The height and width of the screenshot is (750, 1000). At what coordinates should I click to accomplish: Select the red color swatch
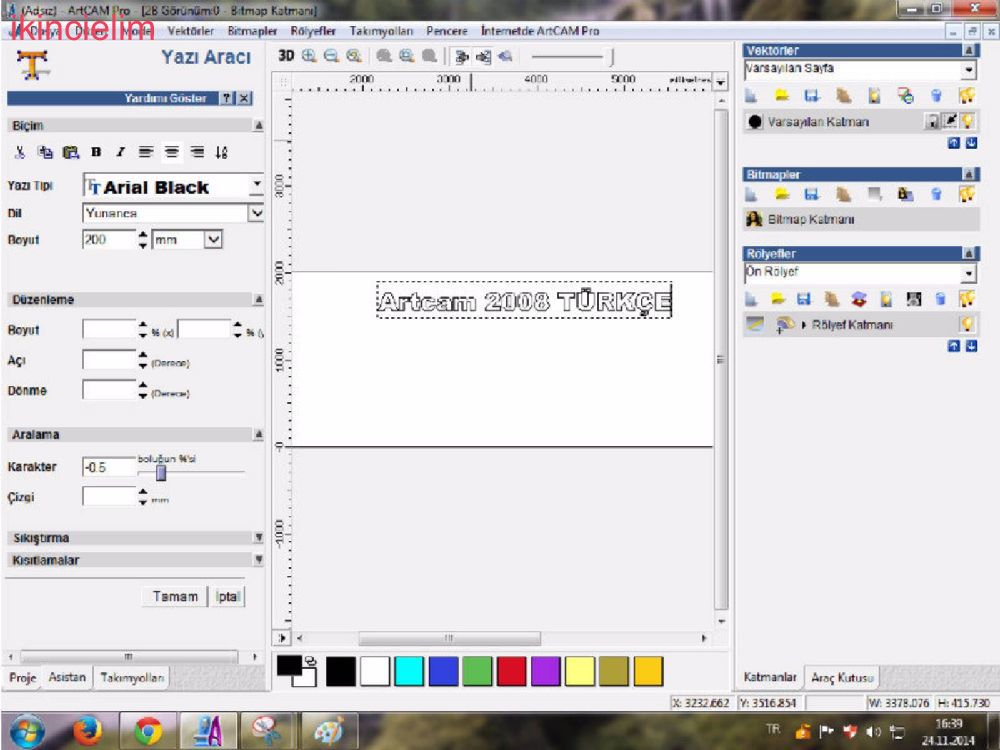511,672
